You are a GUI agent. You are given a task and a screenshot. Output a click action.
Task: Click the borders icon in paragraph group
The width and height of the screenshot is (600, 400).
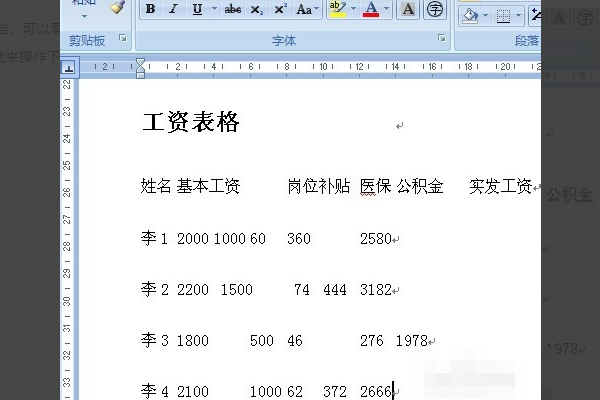point(503,16)
